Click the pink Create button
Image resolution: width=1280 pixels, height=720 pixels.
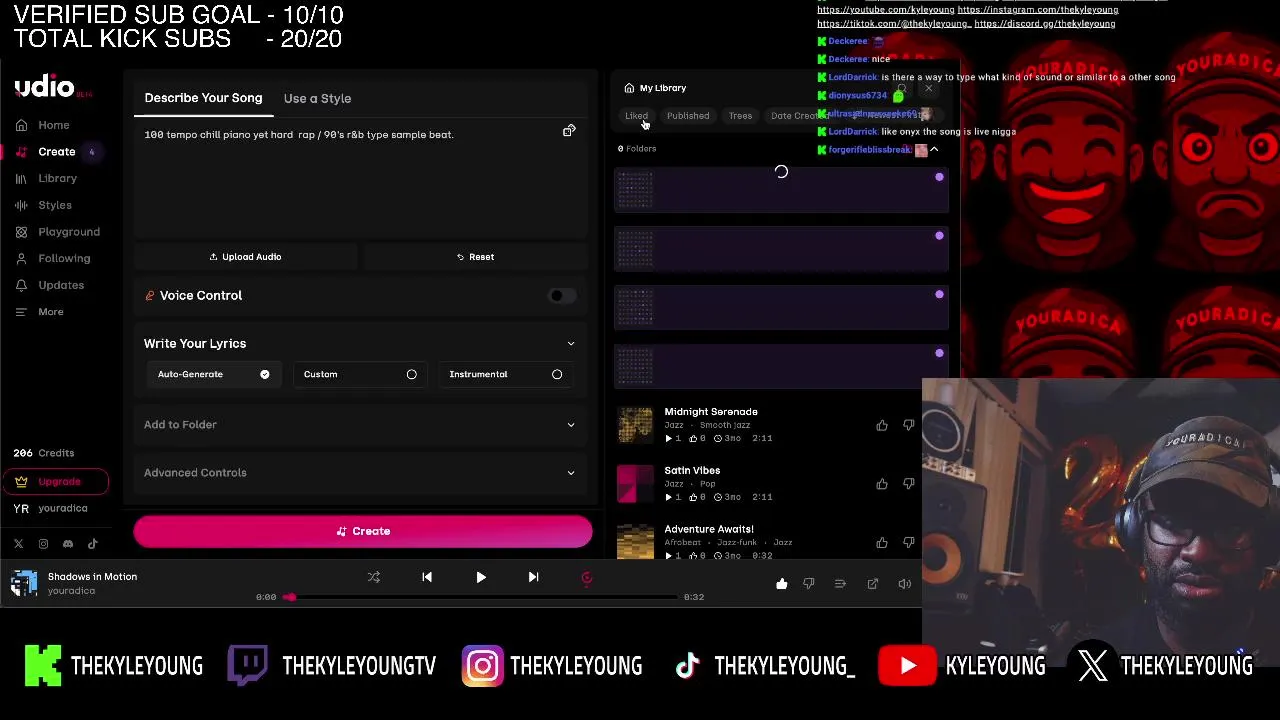point(363,531)
